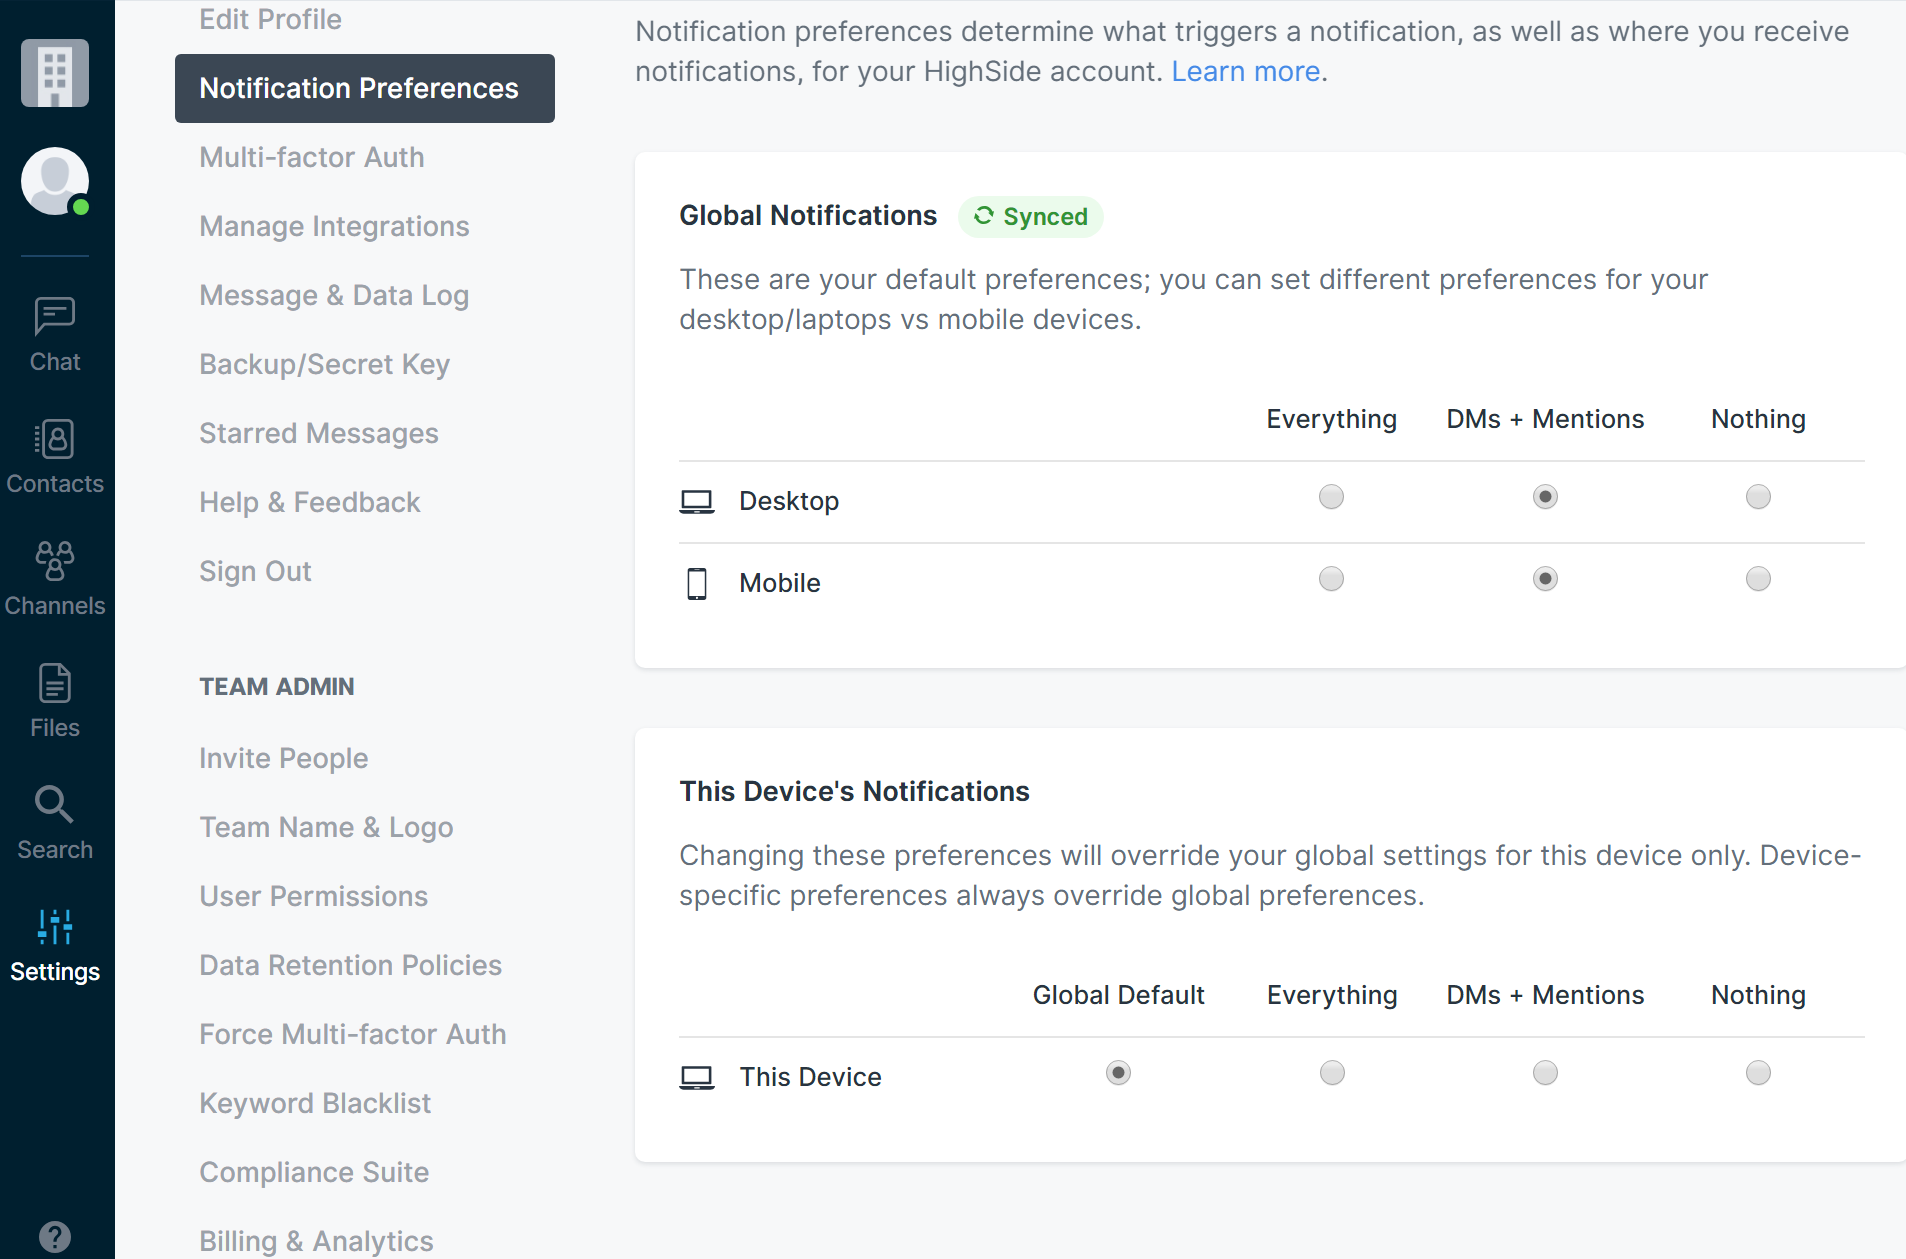
Task: Open Team Name & Logo settings
Action: tap(326, 827)
